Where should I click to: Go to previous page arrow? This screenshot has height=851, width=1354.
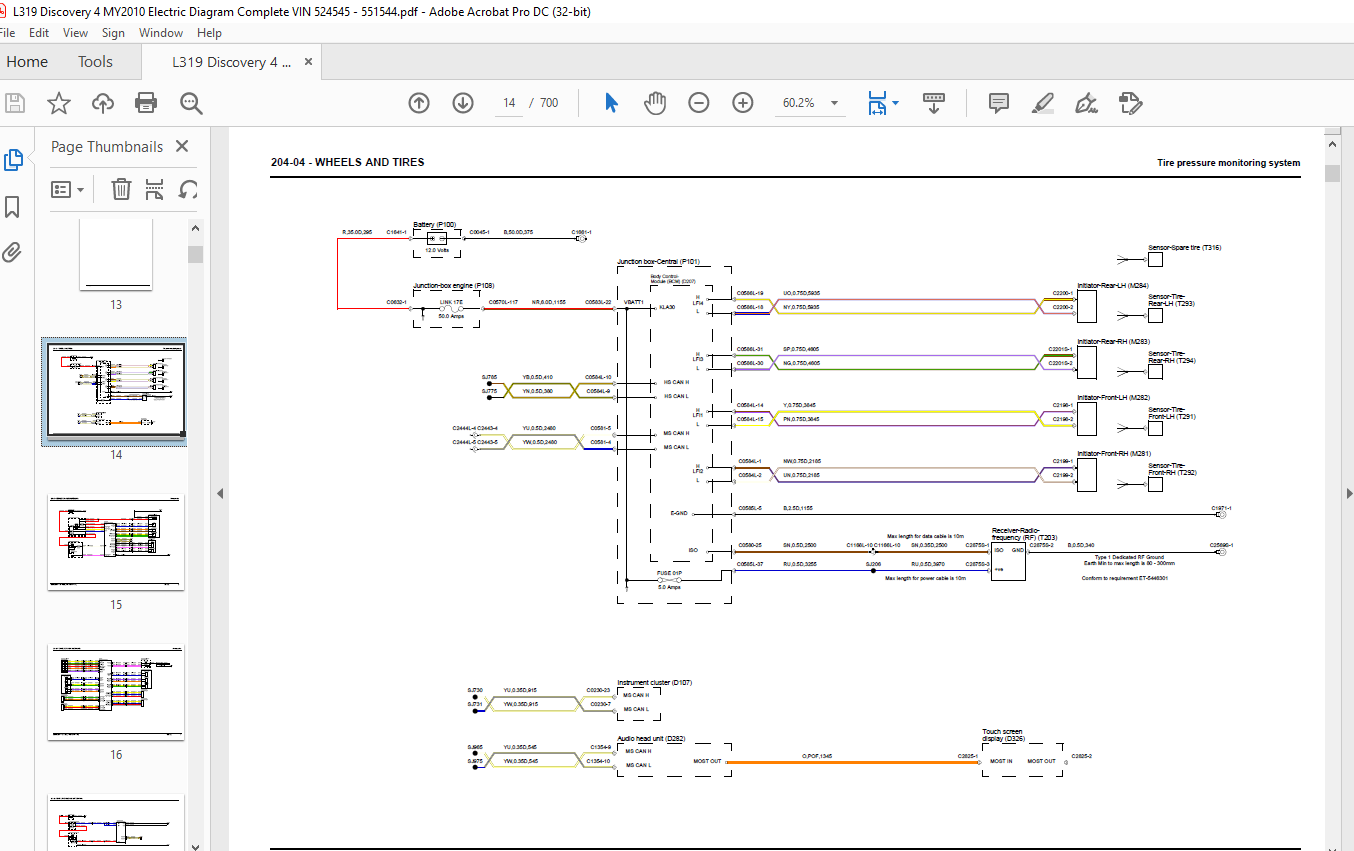[x=419, y=103]
